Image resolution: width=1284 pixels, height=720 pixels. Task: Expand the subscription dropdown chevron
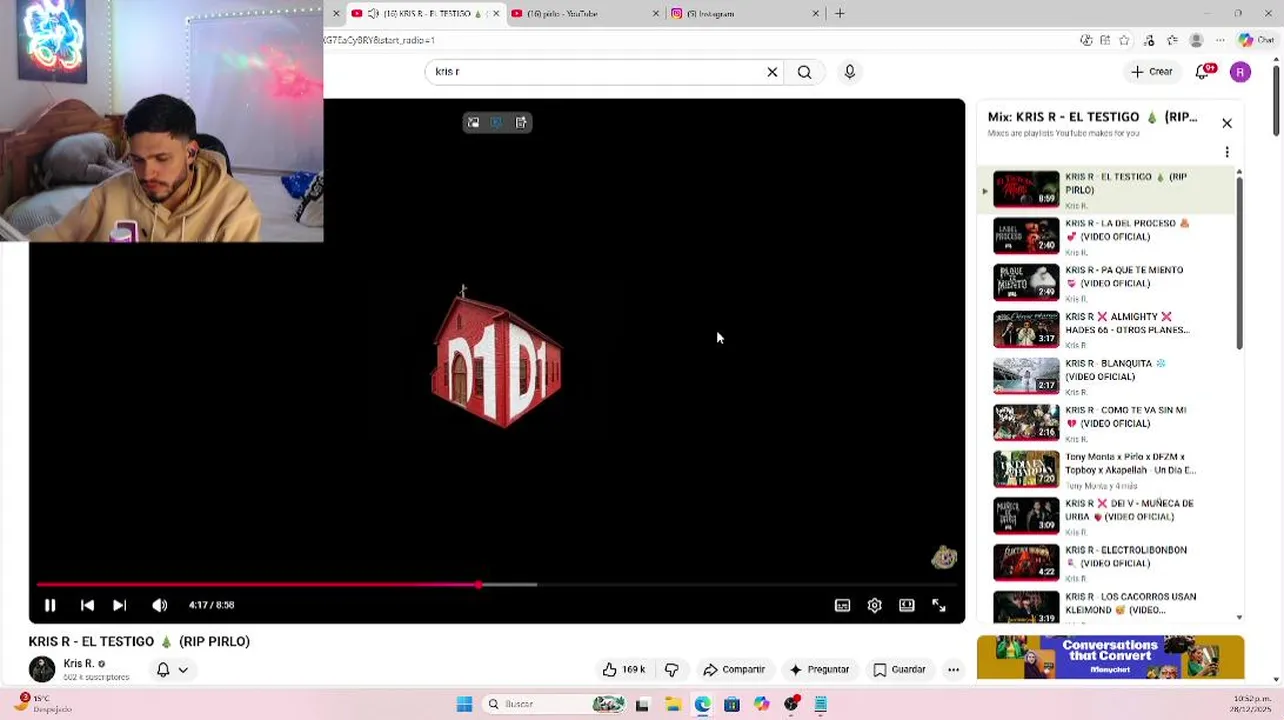click(183, 670)
